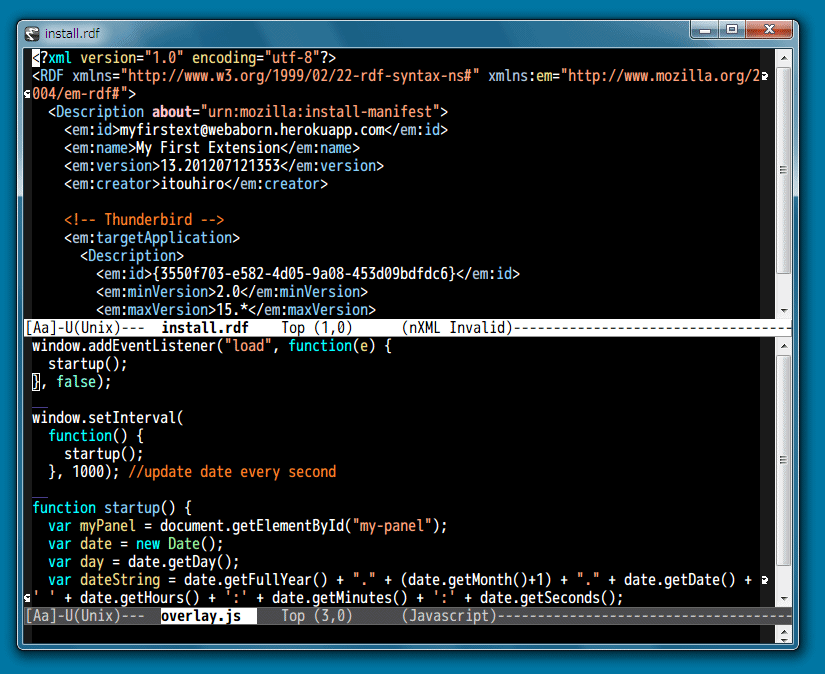Click the (Javascript) mode indicator
825x674 pixels.
pos(449,616)
